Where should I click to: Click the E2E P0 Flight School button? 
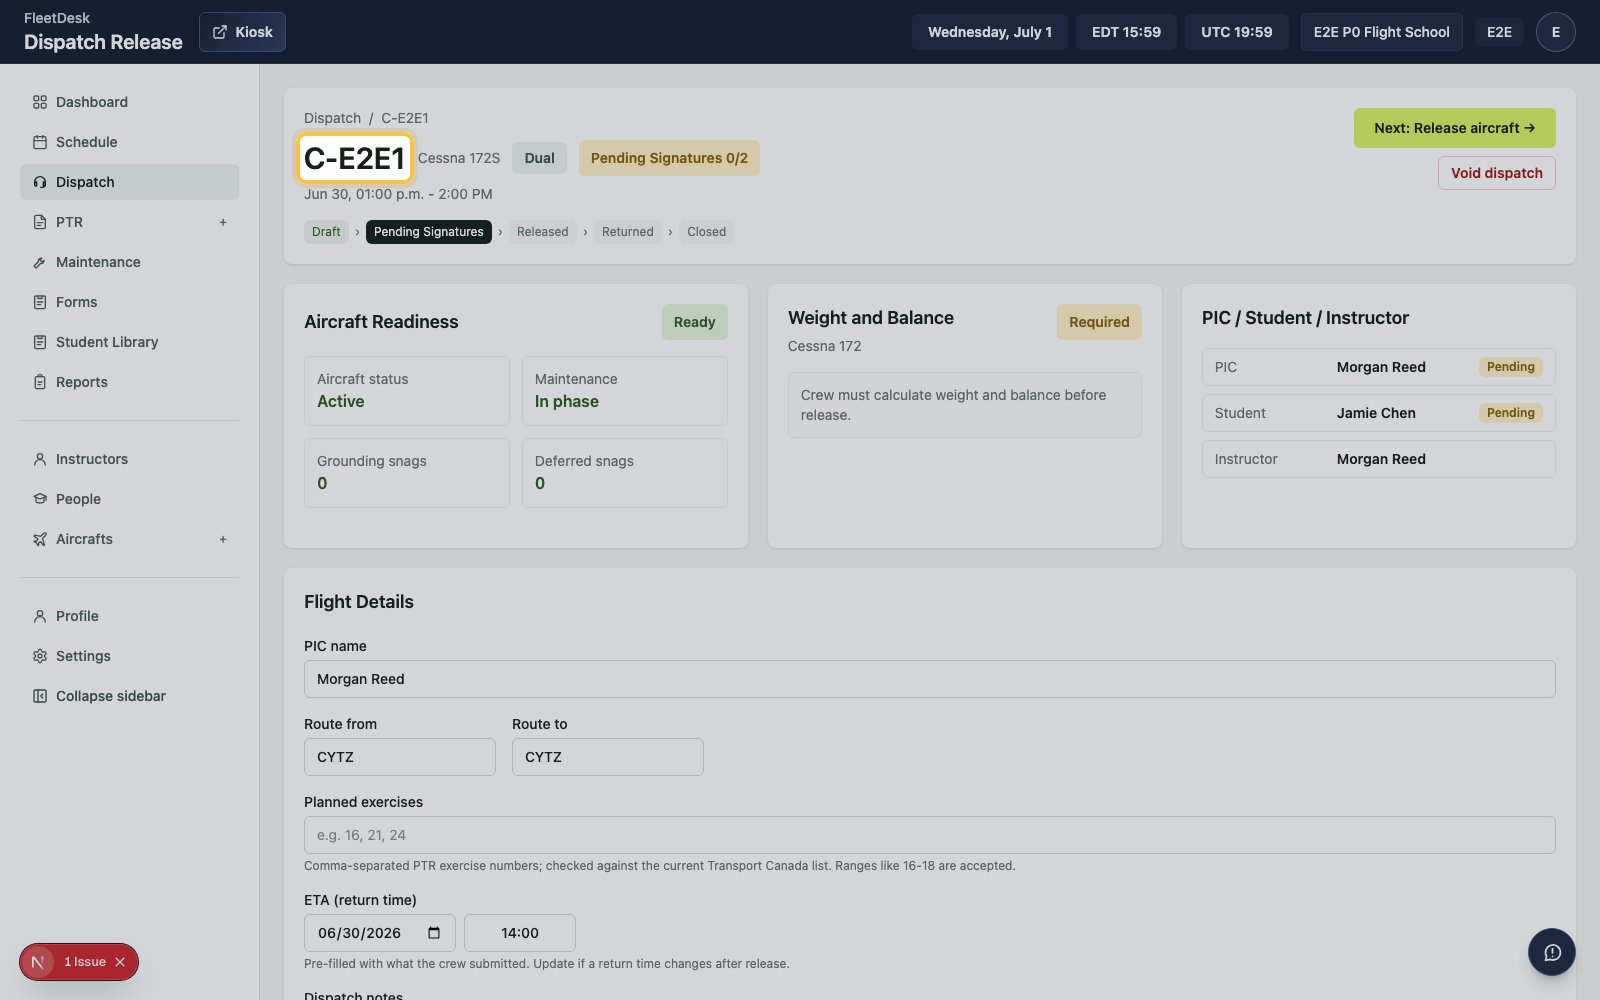pyautogui.click(x=1381, y=32)
